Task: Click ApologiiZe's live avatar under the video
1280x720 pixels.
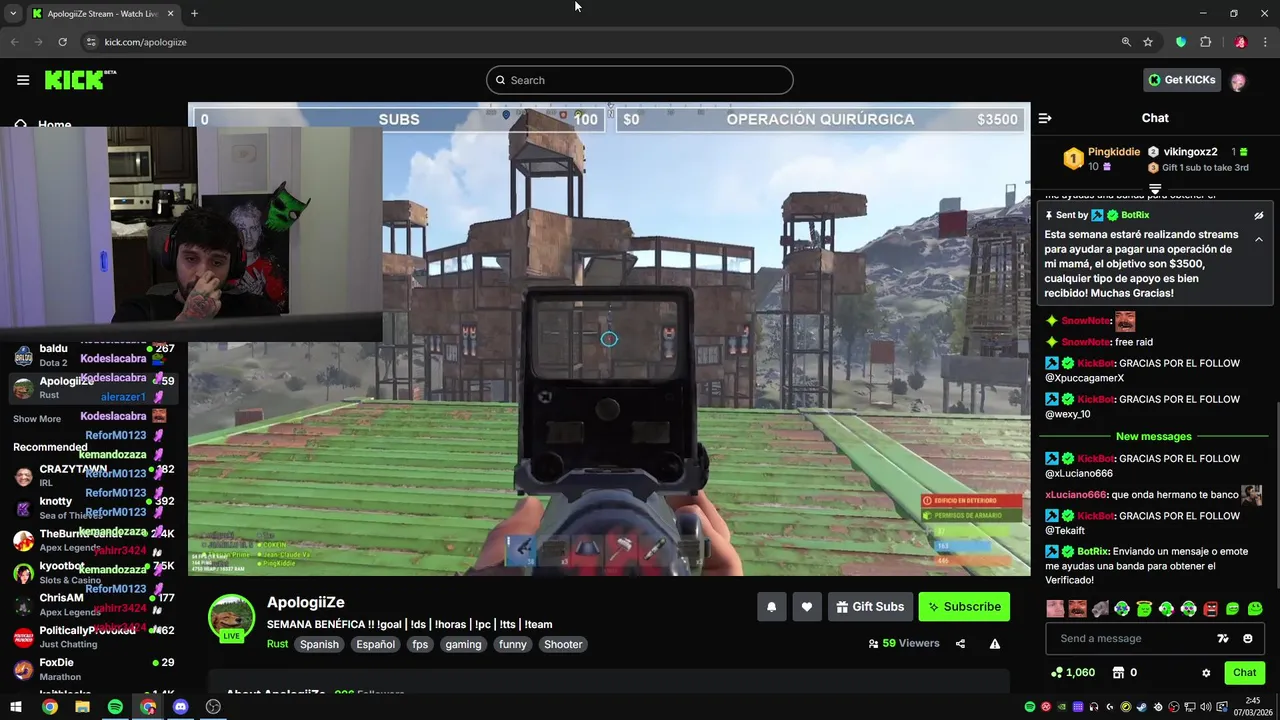Action: [x=231, y=619]
